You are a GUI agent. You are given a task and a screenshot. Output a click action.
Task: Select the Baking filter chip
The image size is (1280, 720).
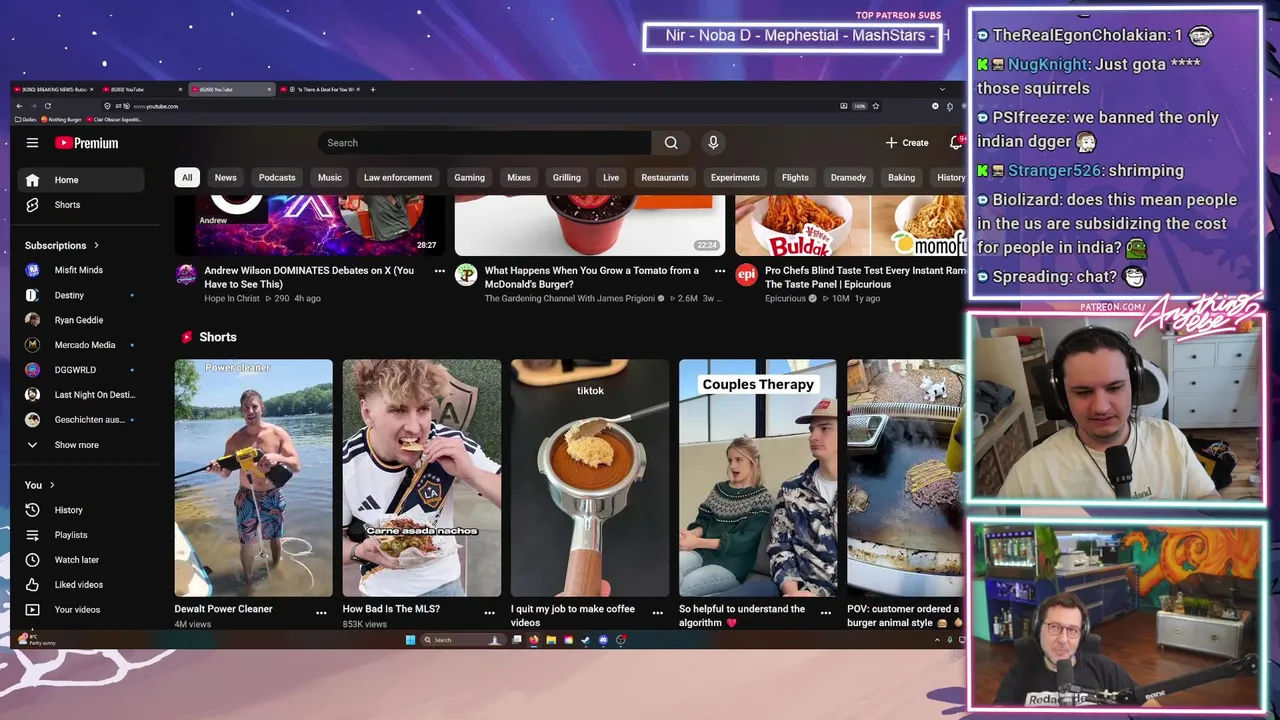coord(901,178)
